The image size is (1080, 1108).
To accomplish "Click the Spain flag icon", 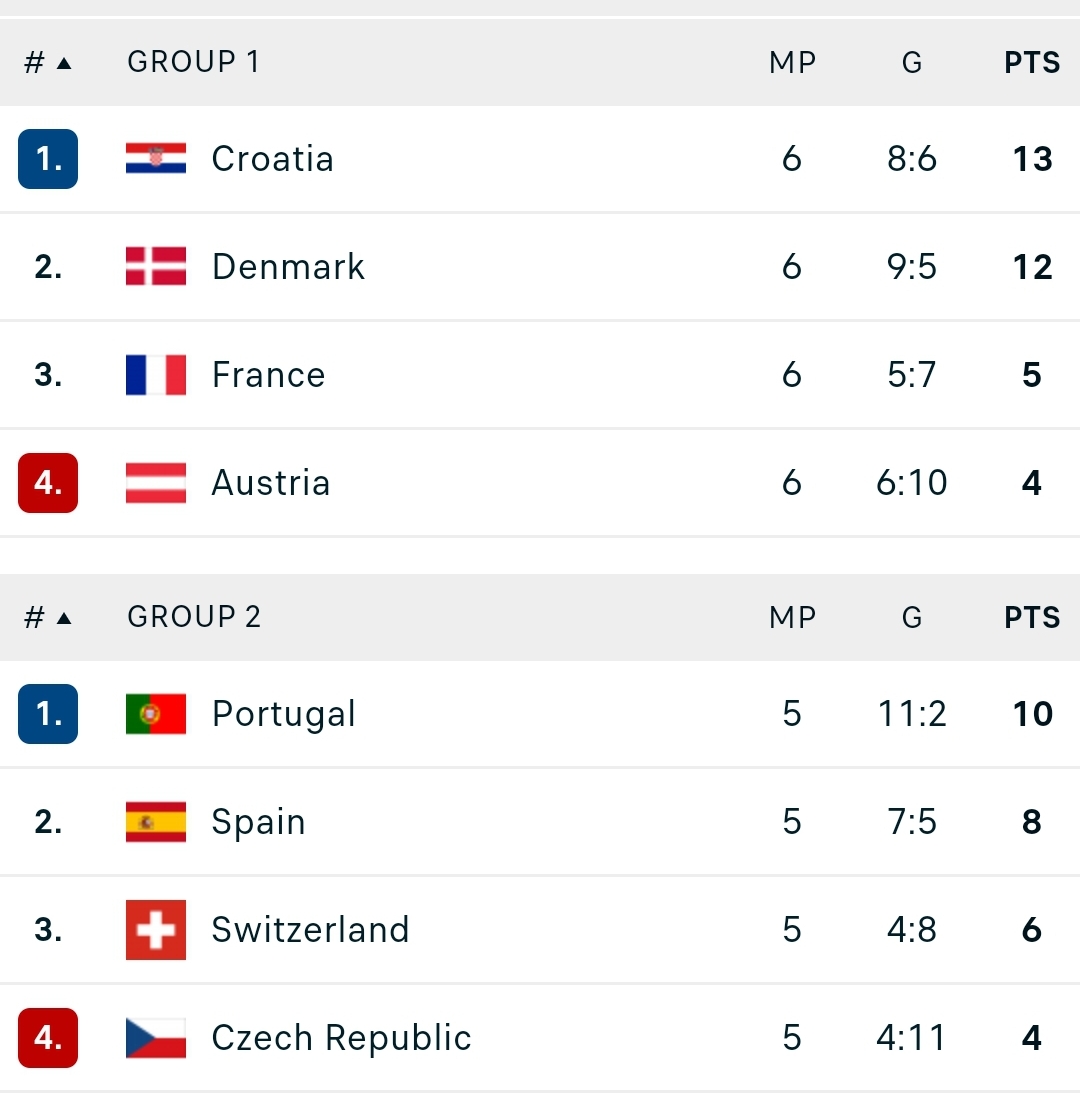I will tap(155, 822).
